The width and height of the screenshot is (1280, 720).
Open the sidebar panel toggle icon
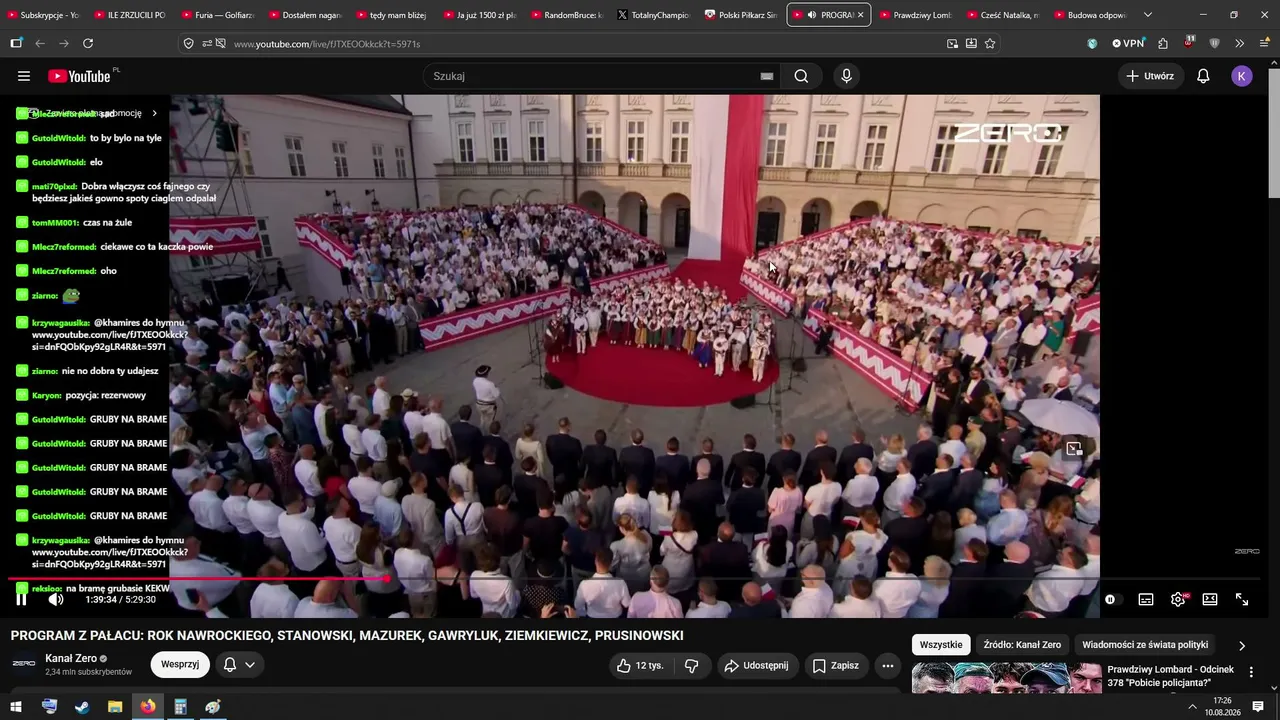pos(16,44)
